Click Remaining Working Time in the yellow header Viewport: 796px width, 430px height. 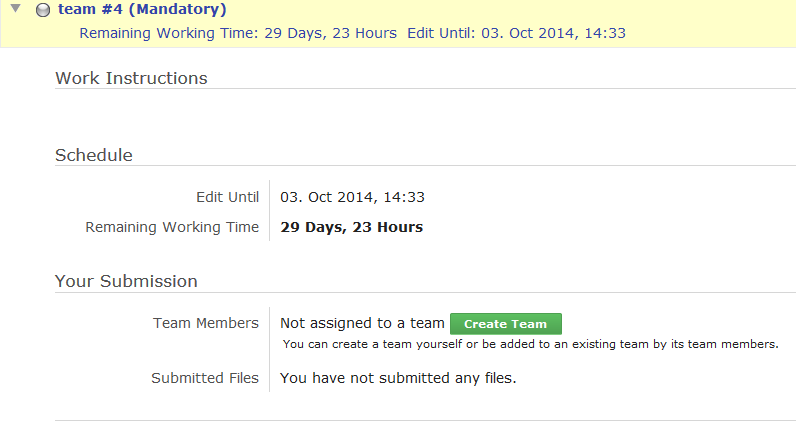[238, 33]
